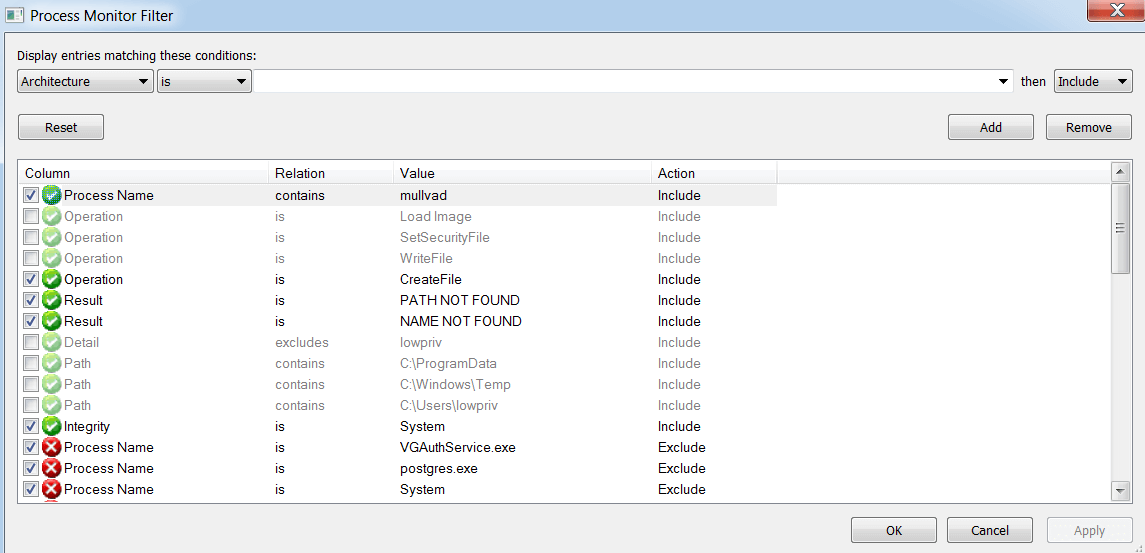Uncheck the Process Name is System exclude filter
The height and width of the screenshot is (553, 1145).
(x=31, y=489)
